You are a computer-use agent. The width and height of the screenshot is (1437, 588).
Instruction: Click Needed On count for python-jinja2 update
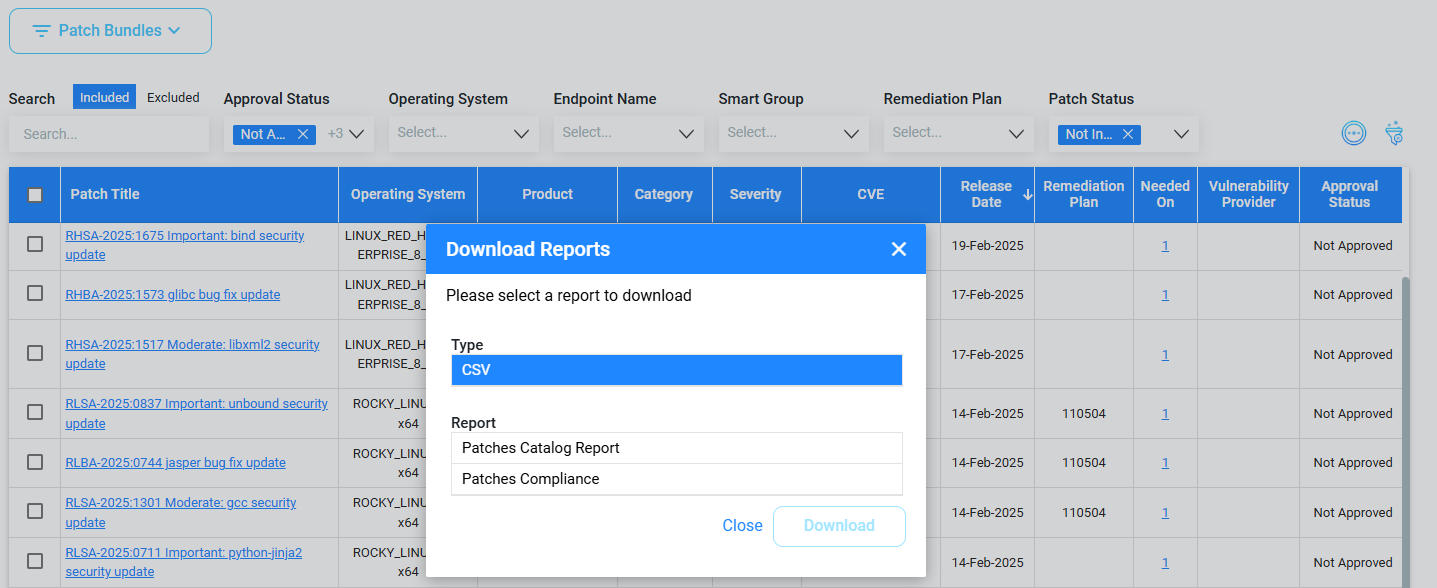[1165, 563]
